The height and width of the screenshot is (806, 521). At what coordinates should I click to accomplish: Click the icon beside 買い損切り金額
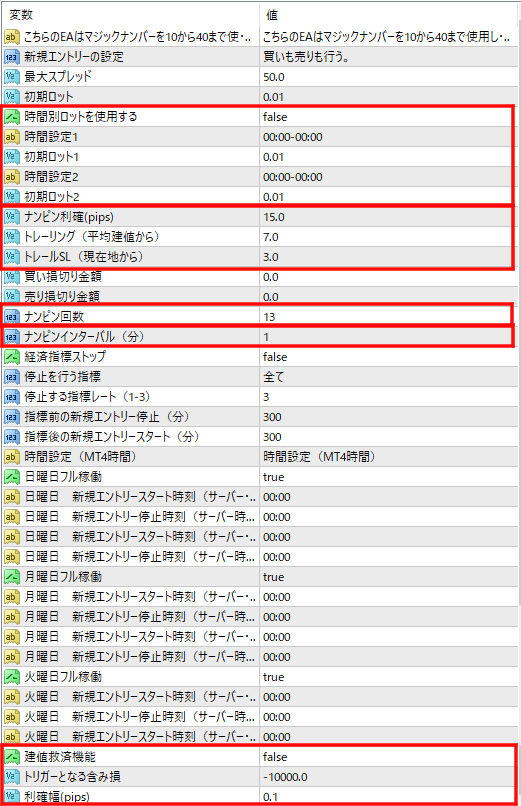tap(12, 277)
